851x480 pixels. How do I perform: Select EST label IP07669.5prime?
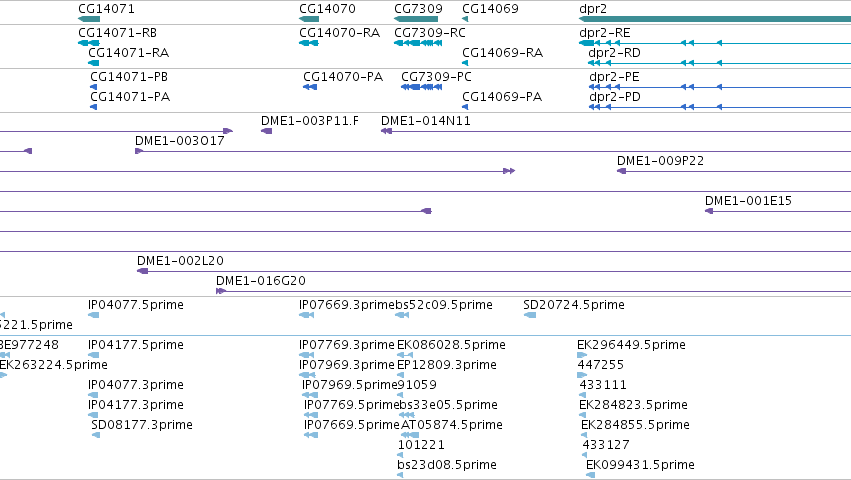tap(352, 425)
